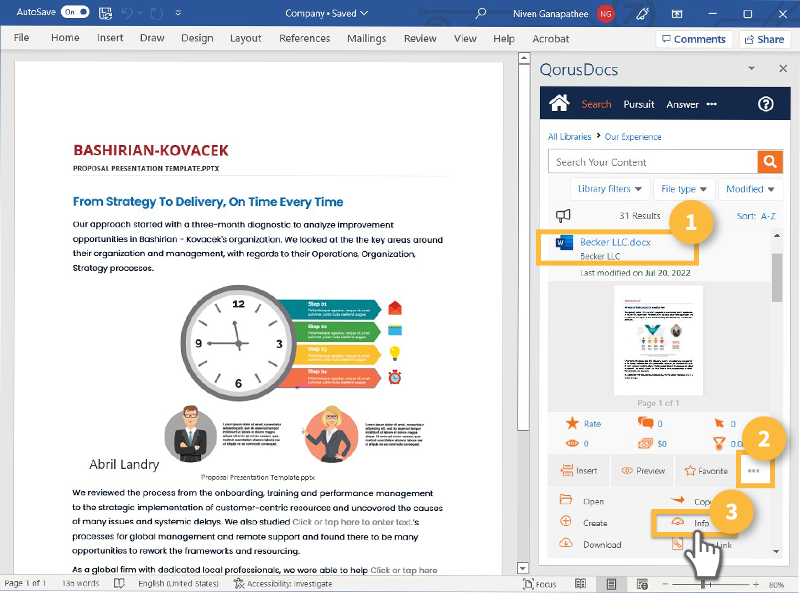The image size is (800, 593).
Task: Click the Create plus action
Action: pos(583,522)
